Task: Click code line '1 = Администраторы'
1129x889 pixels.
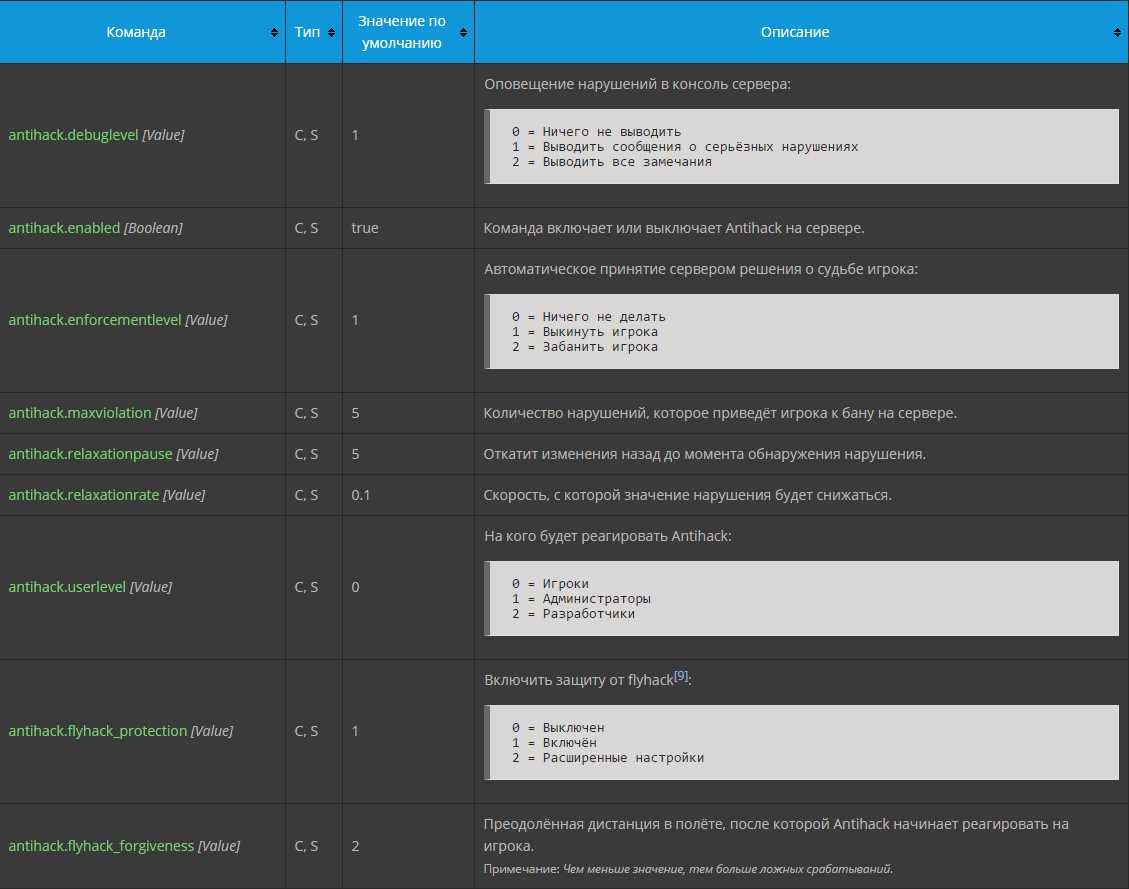Action: 581,599
